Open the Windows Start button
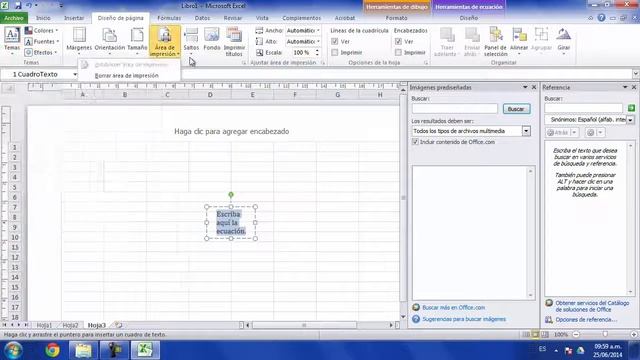Viewport: 640px width, 360px height. point(13,350)
